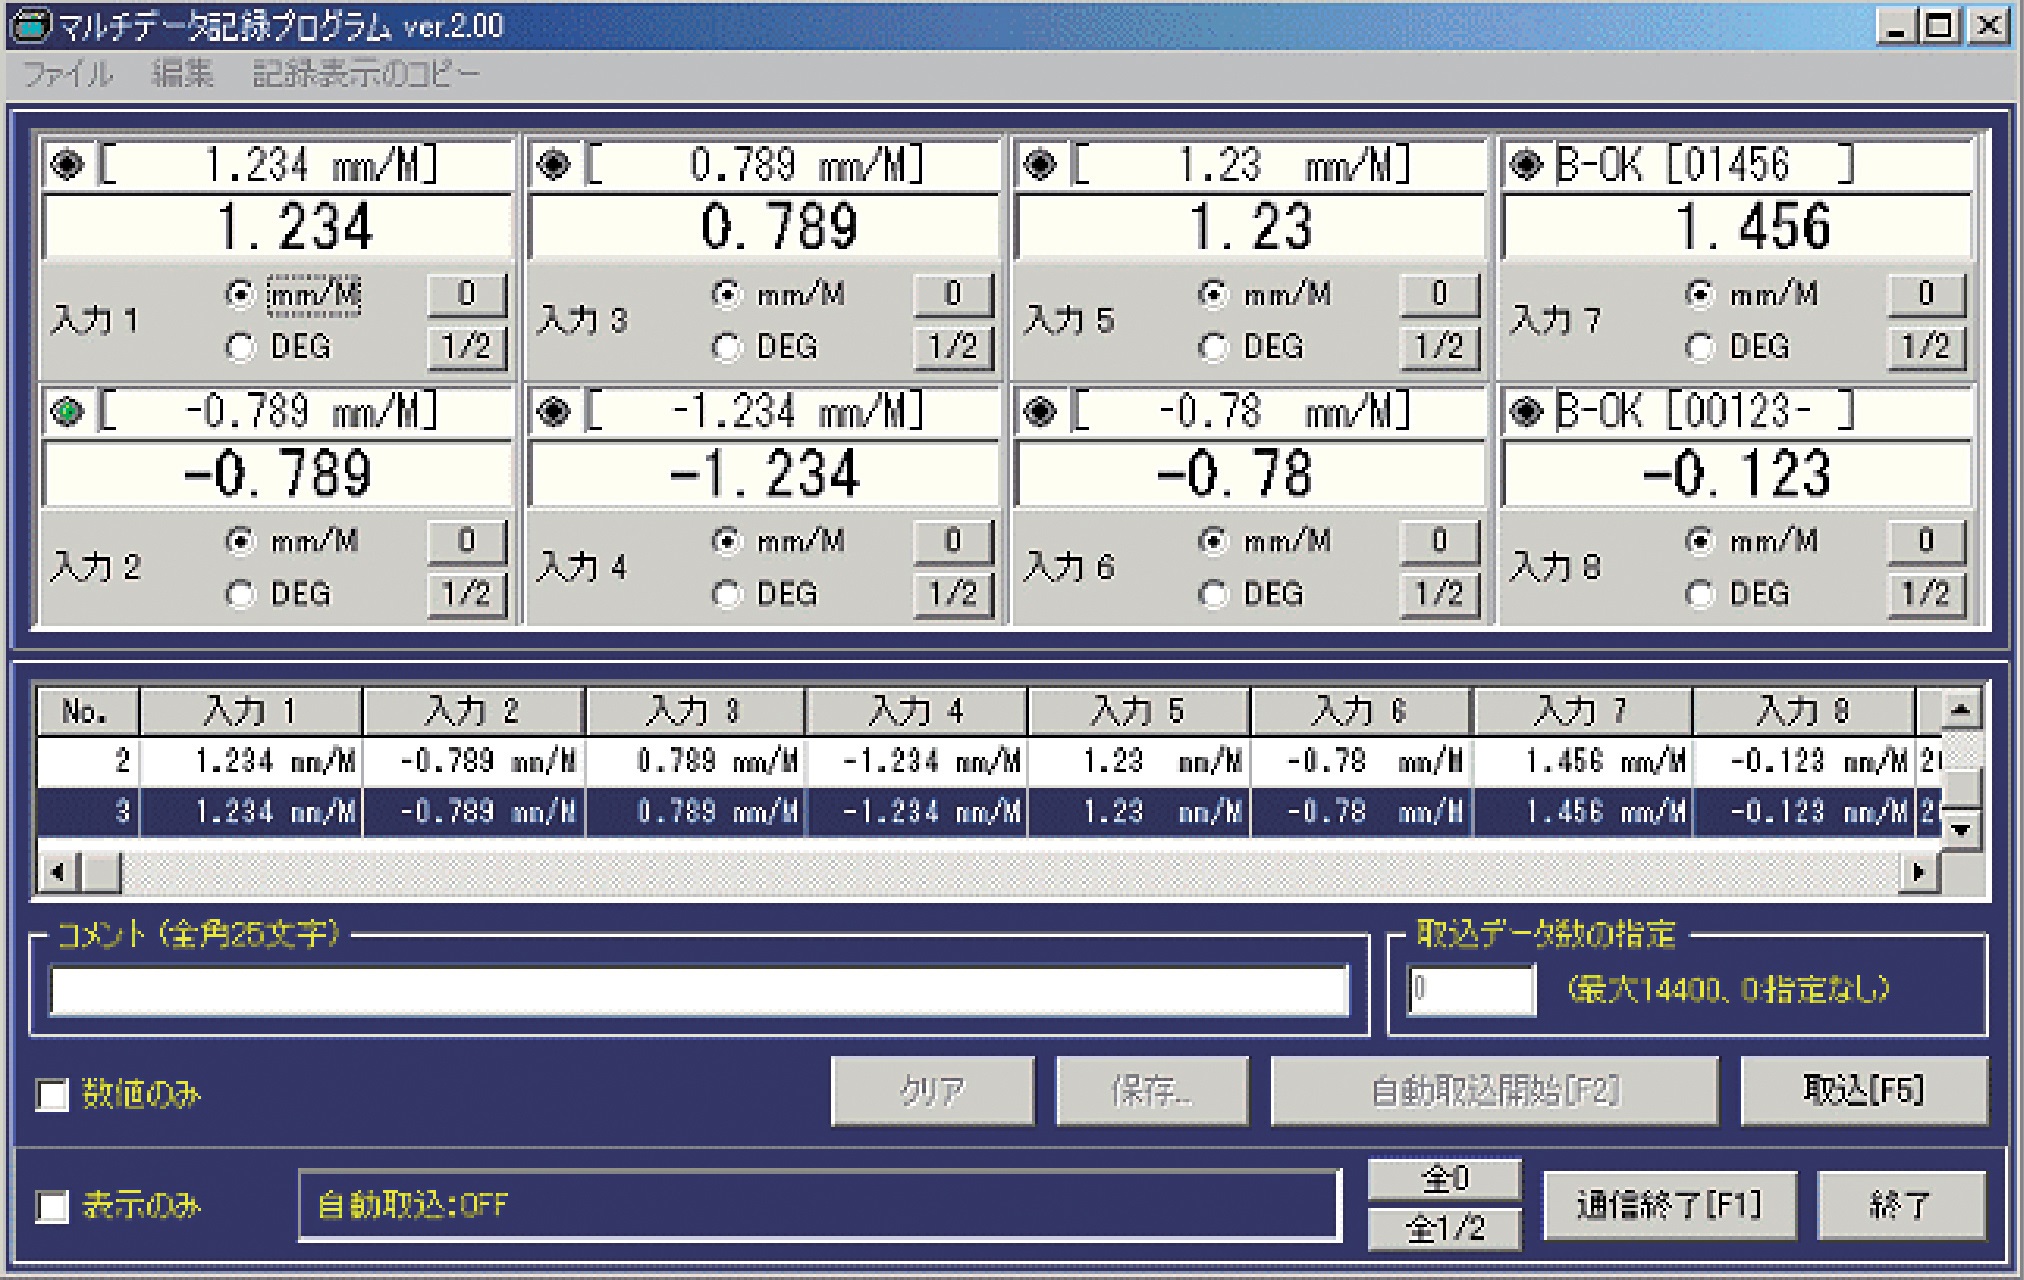The image size is (2024, 1280).
Task: Zero the 入力 4 value with 0 button
Action: pyautogui.click(x=953, y=541)
